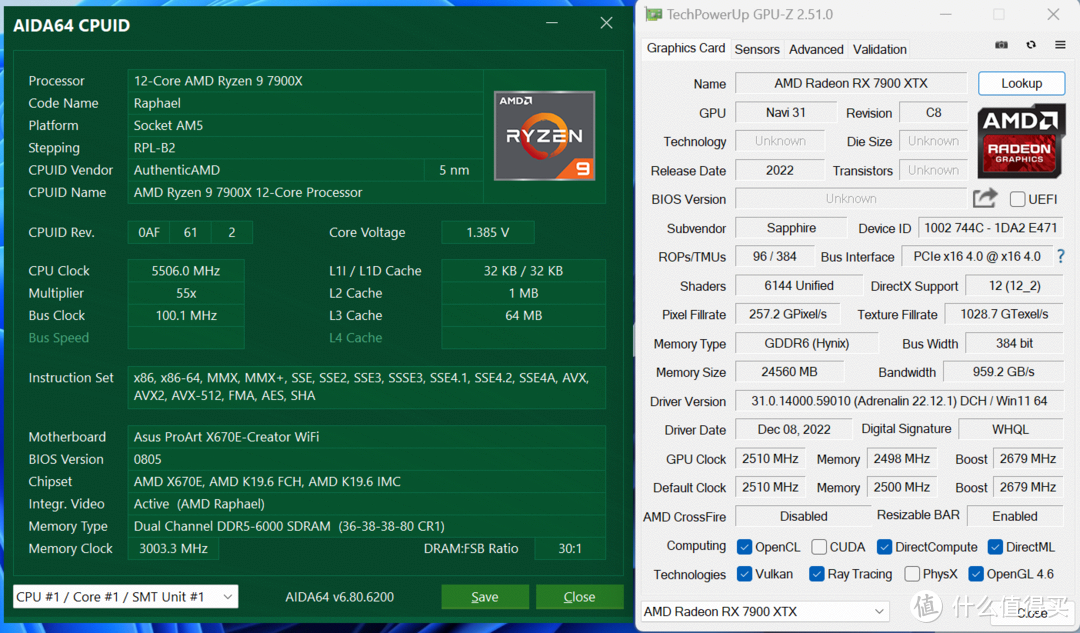1080x633 pixels.
Task: Click the AMD Ryzen 9 logo
Action: 544,135
